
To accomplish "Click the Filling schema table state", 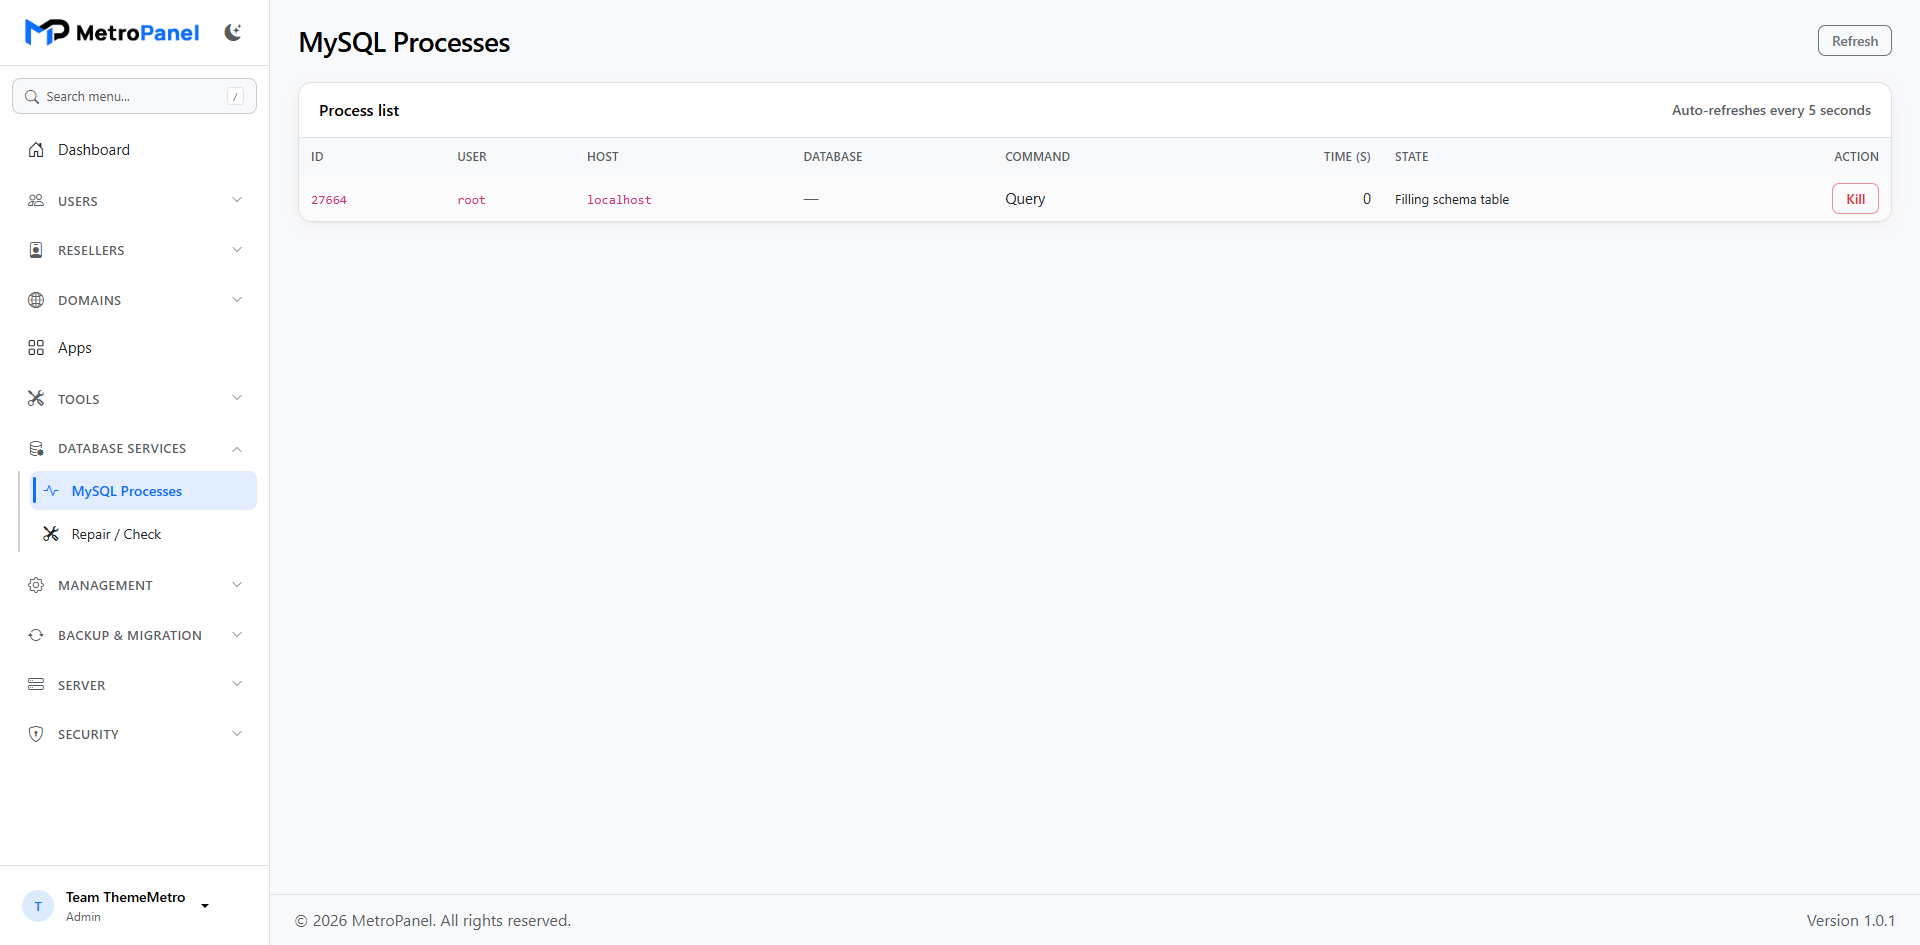I will point(1452,199).
